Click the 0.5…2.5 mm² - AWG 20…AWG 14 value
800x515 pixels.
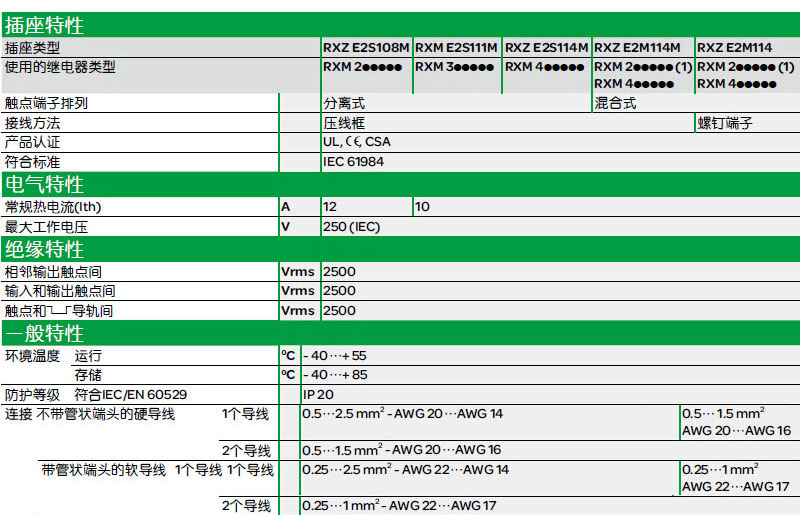(403, 413)
